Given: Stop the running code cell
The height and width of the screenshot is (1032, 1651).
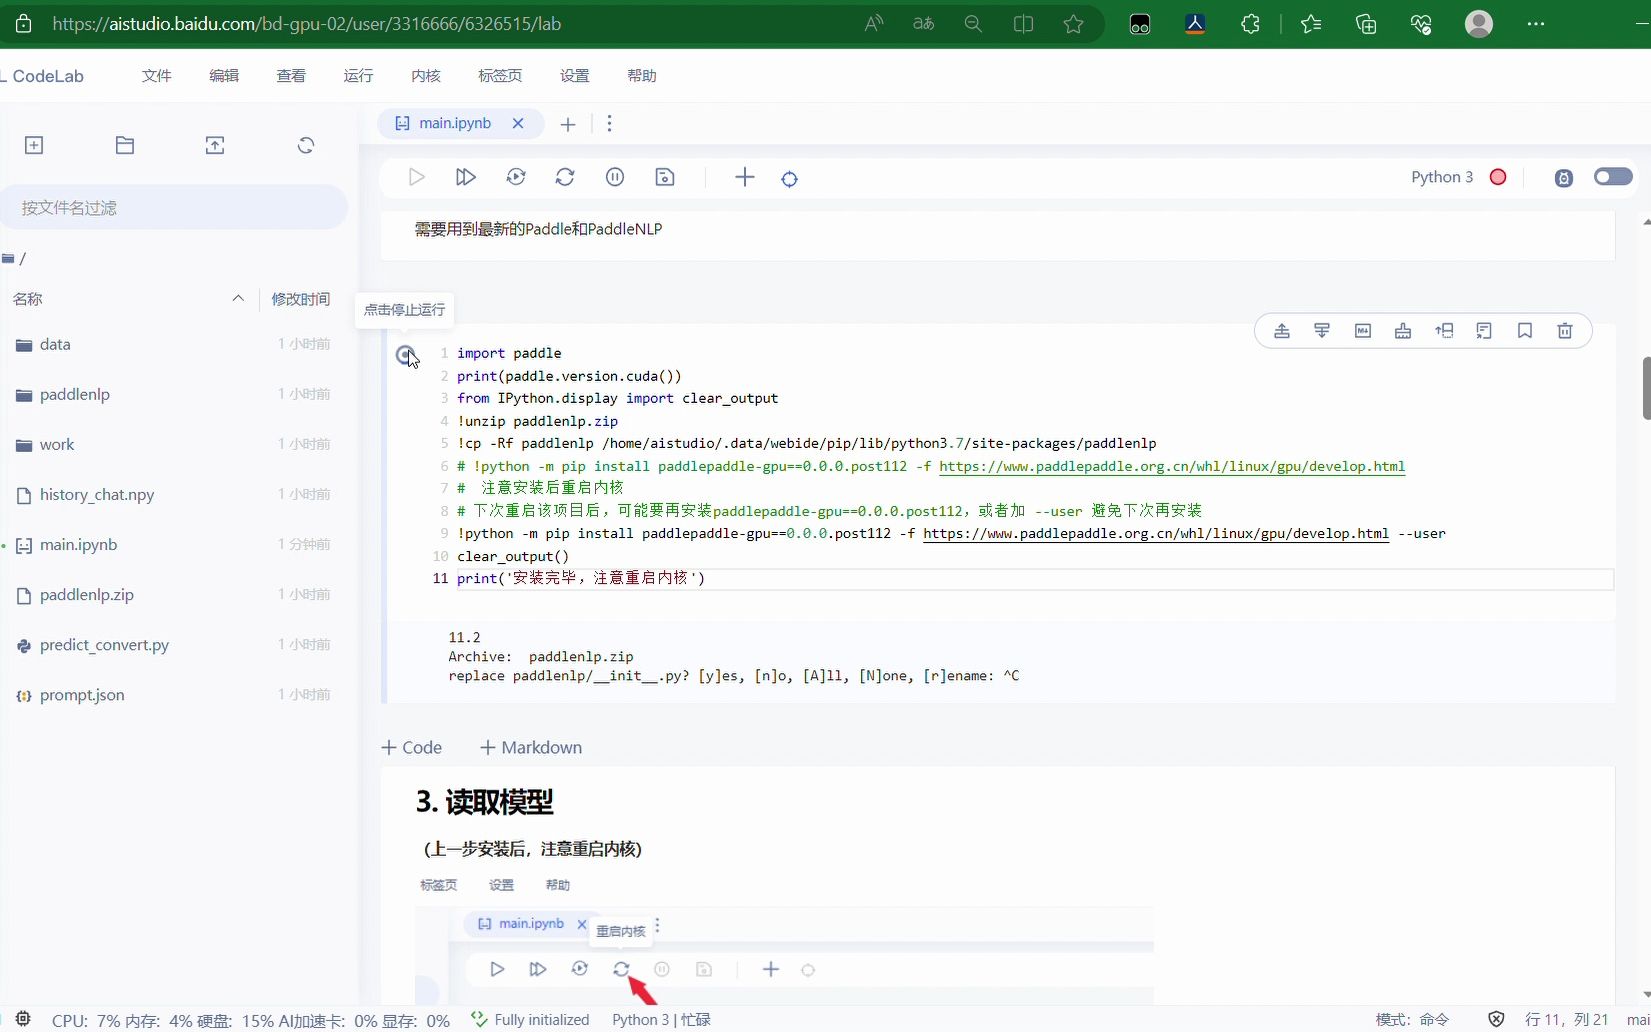Looking at the screenshot, I should (x=405, y=355).
